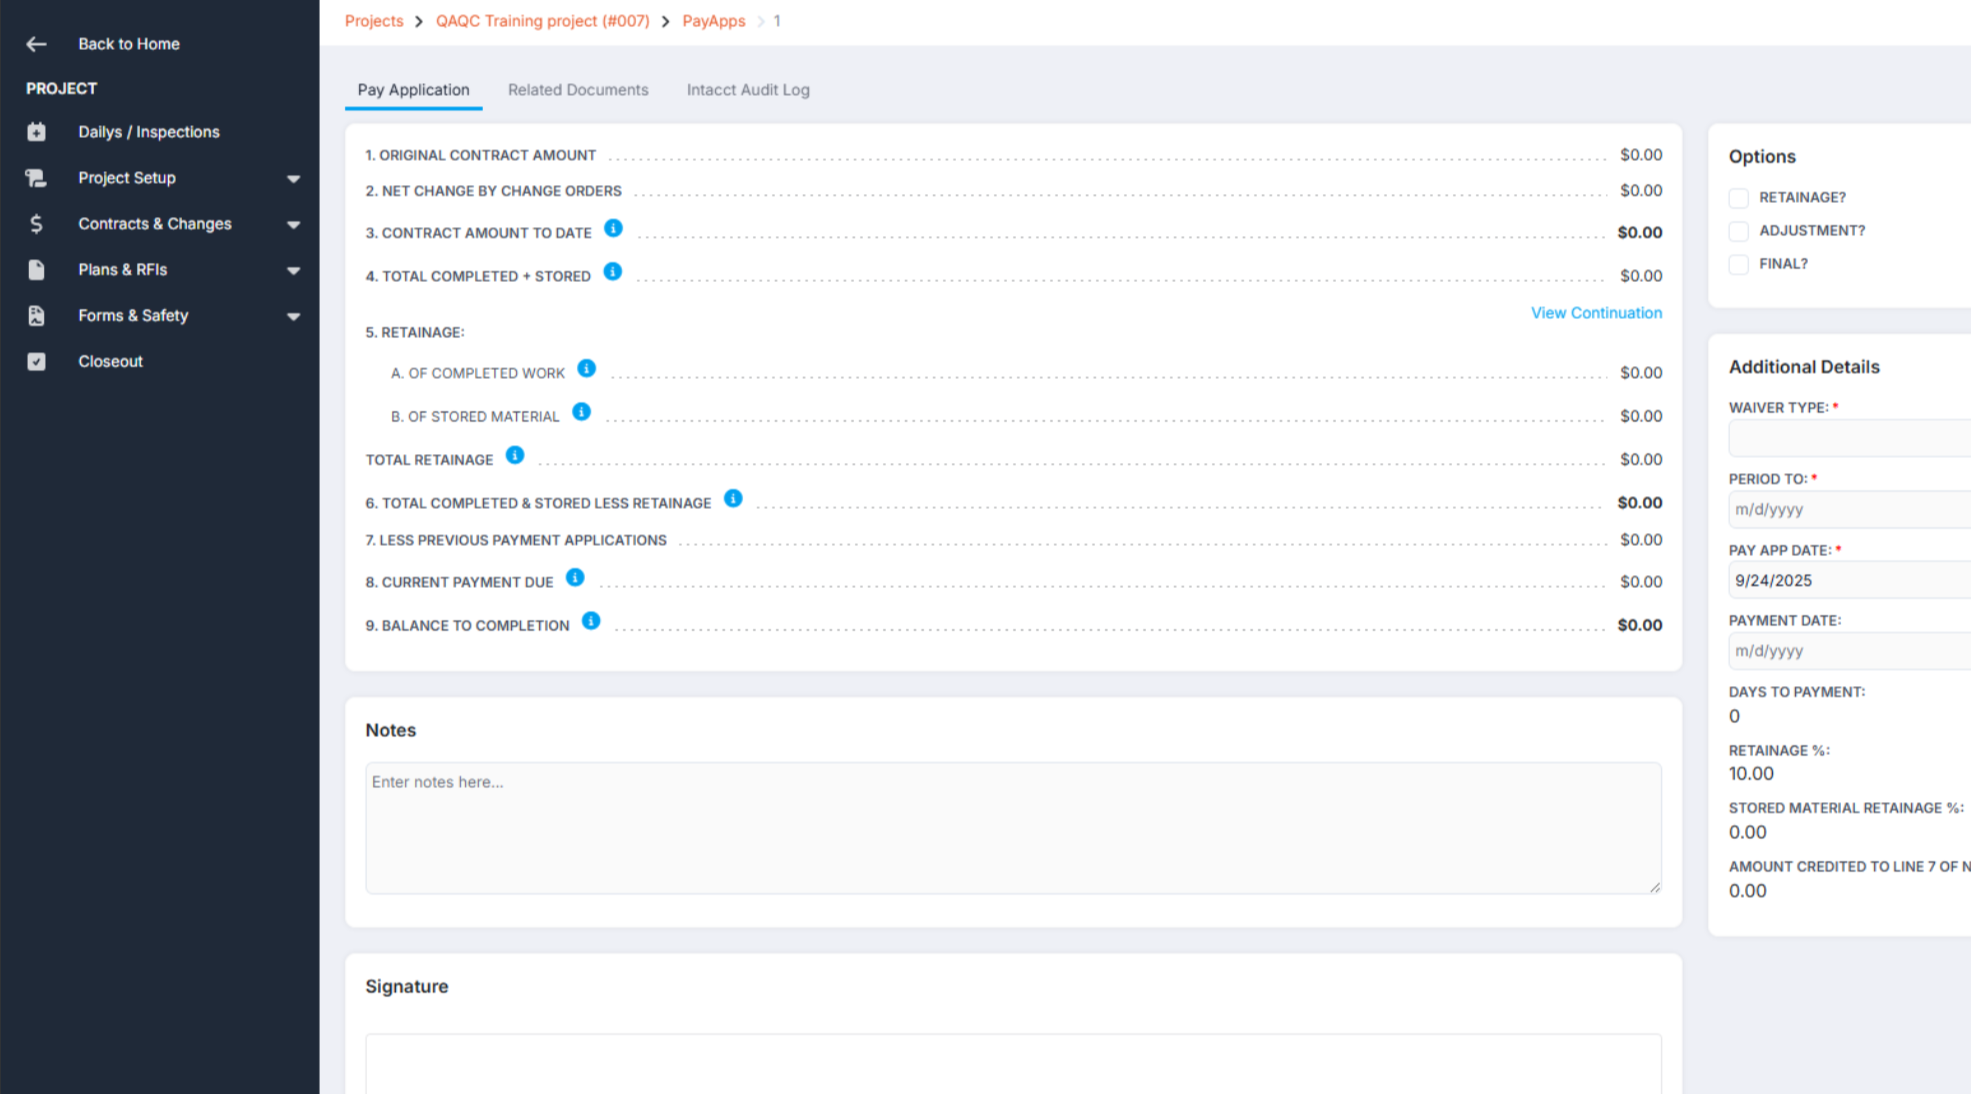This screenshot has width=1971, height=1094.
Task: Expand the Project Setup menu arrow
Action: tap(293, 179)
